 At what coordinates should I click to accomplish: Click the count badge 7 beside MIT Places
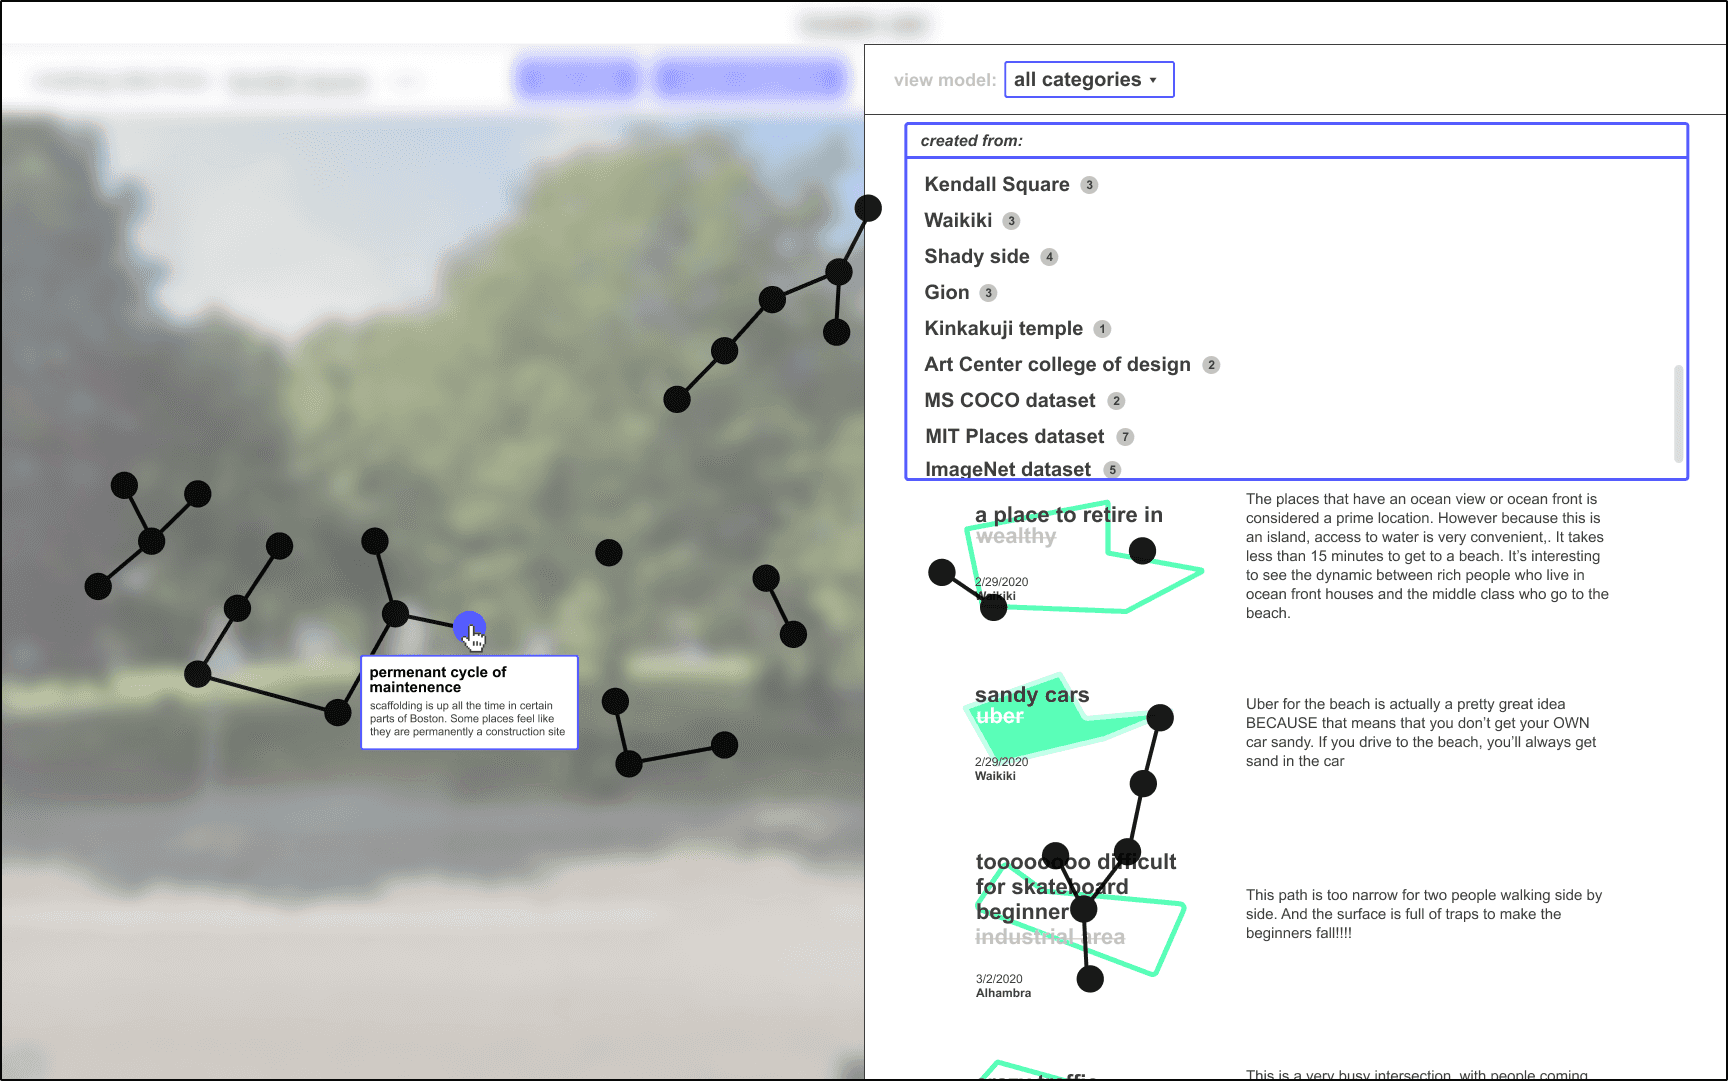[x=1125, y=437]
